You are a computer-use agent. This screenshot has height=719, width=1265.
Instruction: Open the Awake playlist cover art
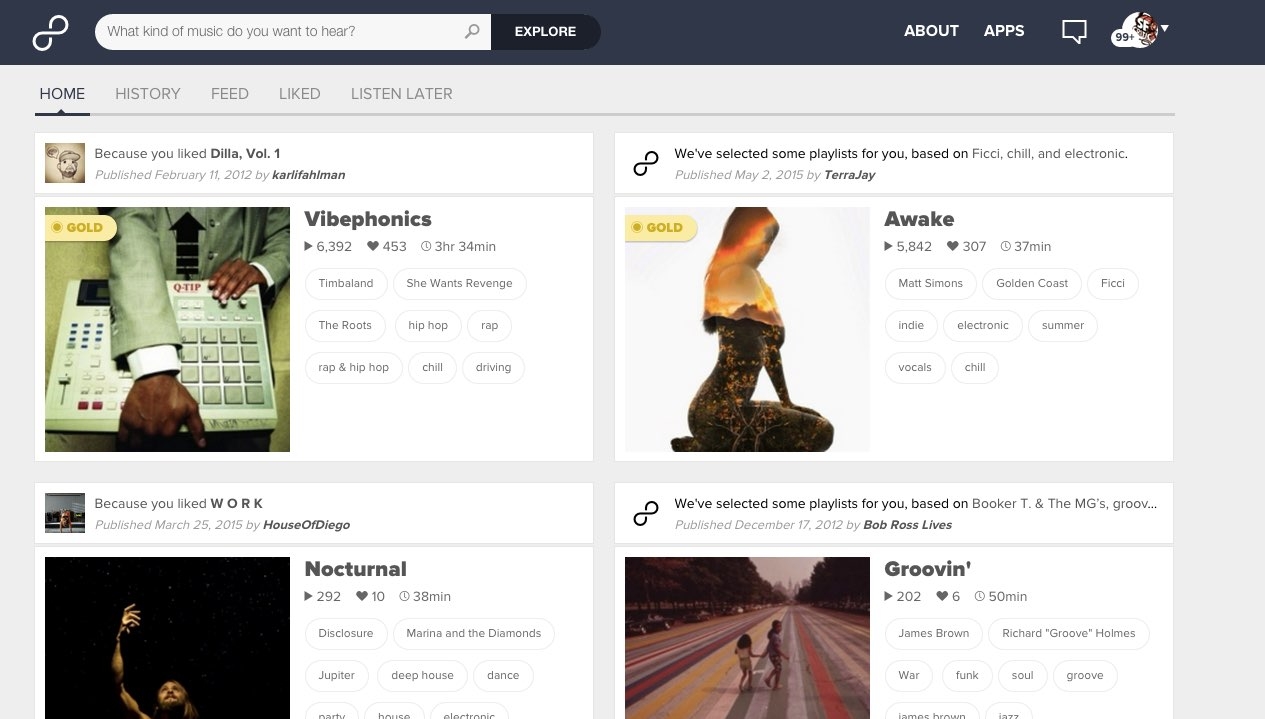point(747,330)
